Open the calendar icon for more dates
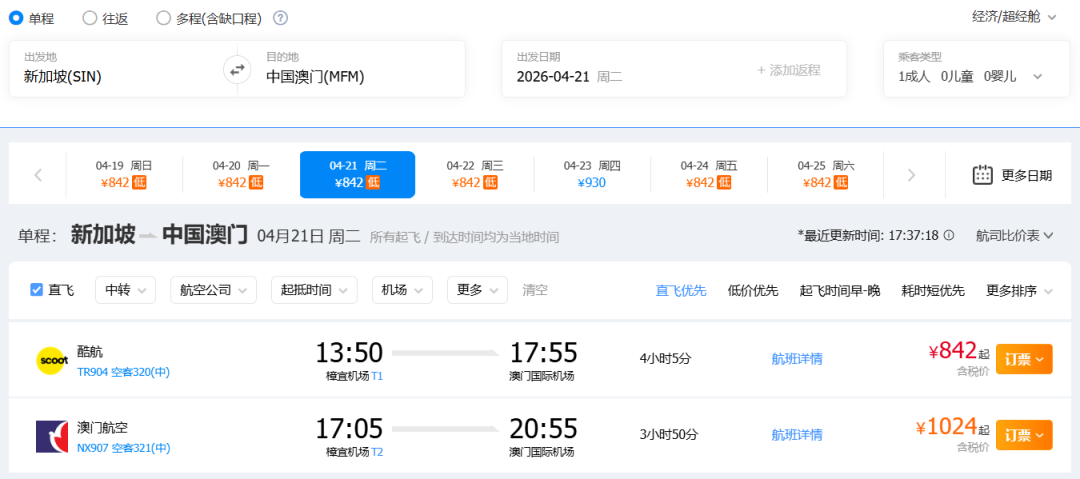The height and width of the screenshot is (479, 1080). tap(983, 175)
